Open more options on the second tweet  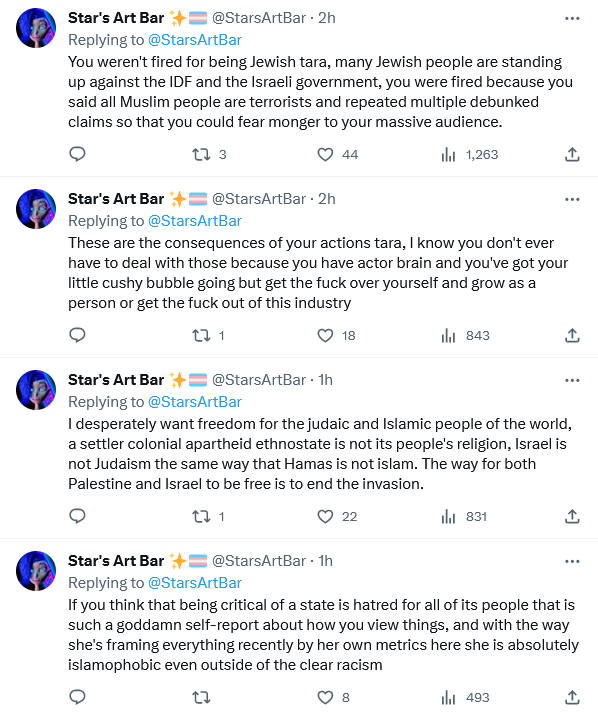572,199
